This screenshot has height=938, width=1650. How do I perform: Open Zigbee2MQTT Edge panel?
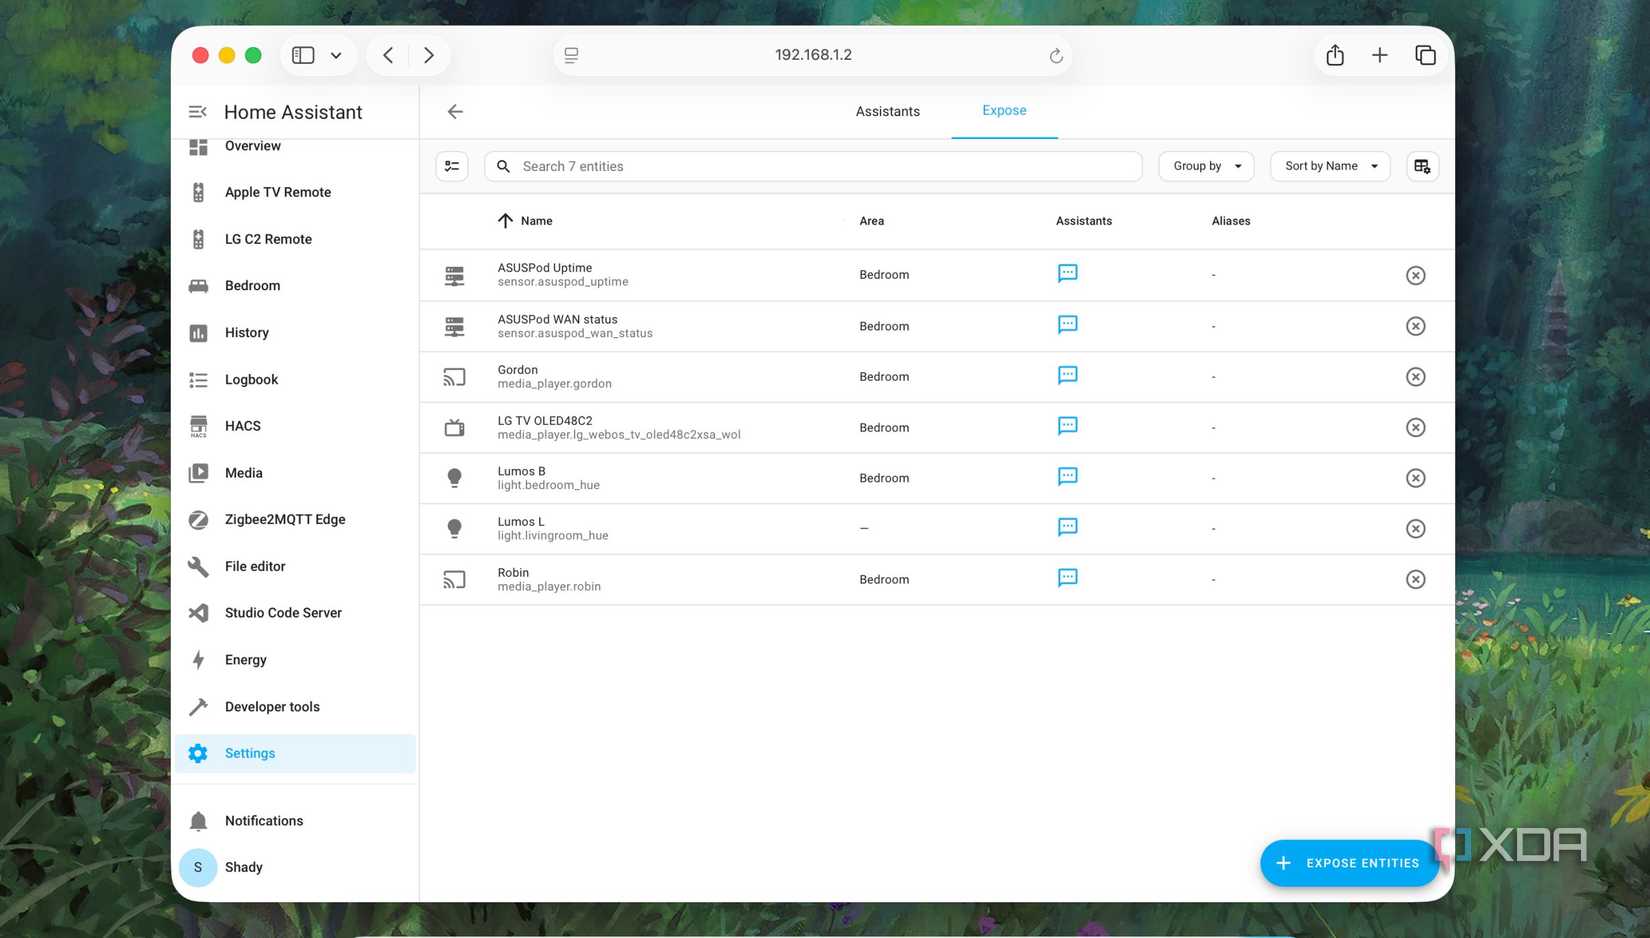[x=295, y=520]
